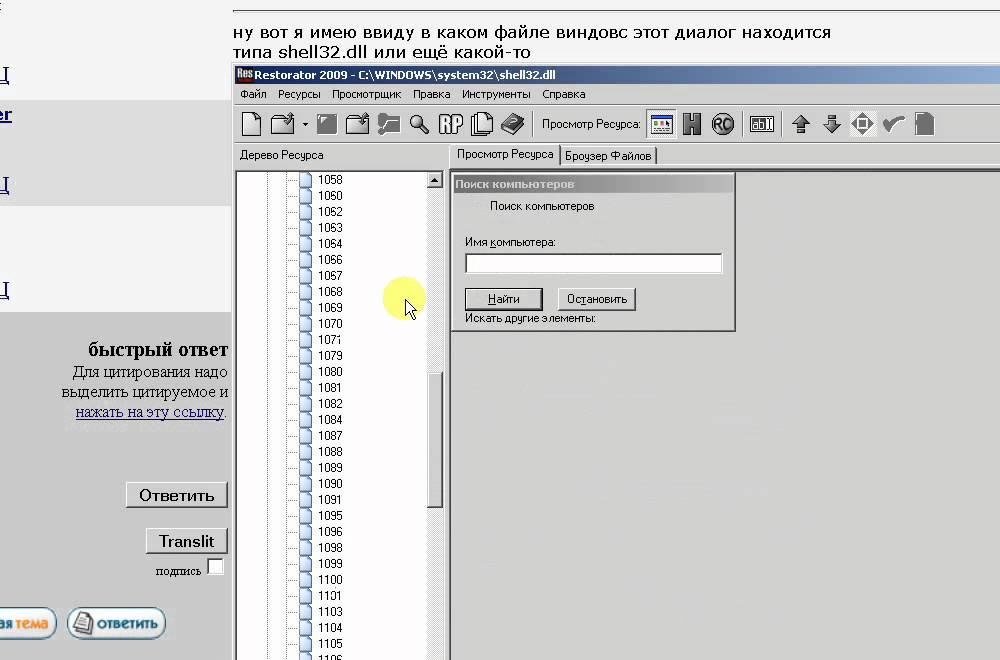The height and width of the screenshot is (660, 1000).
Task: Click page icon of resource 1082
Action: coord(305,404)
